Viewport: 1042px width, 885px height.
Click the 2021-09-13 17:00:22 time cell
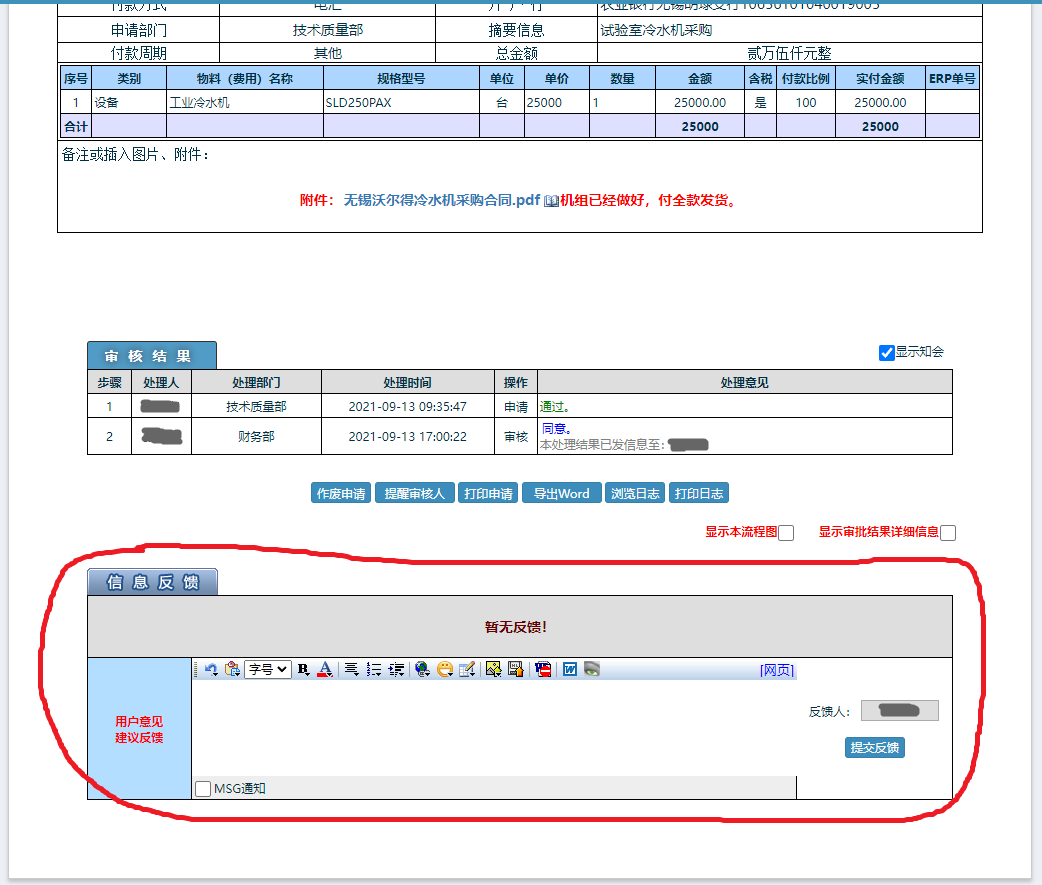coord(407,437)
